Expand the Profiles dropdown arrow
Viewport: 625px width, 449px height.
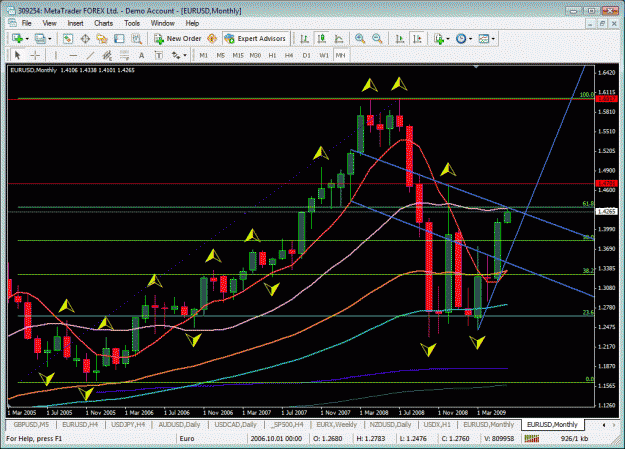point(50,39)
